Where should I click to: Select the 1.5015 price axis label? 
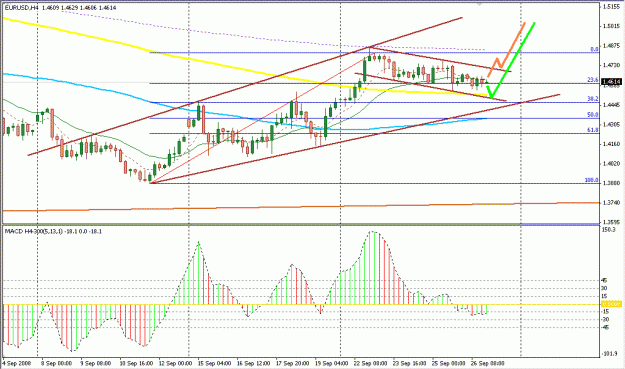click(611, 26)
